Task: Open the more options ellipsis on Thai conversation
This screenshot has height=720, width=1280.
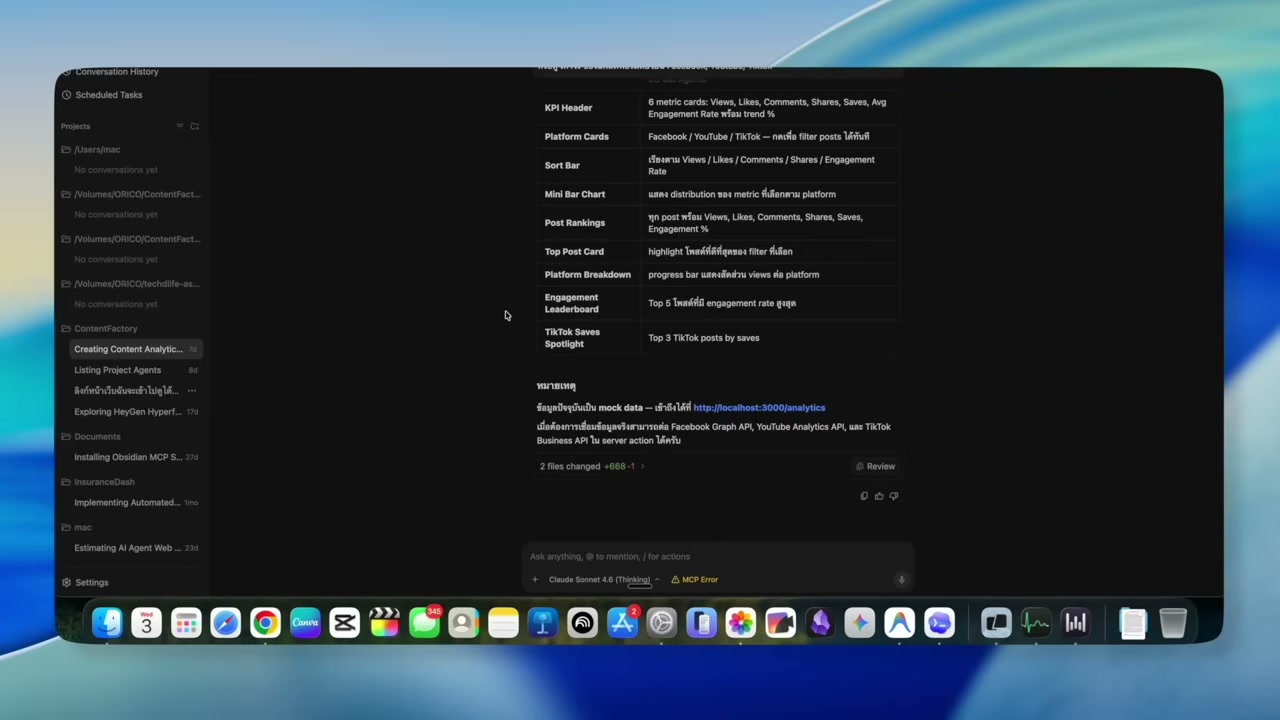Action: (192, 391)
